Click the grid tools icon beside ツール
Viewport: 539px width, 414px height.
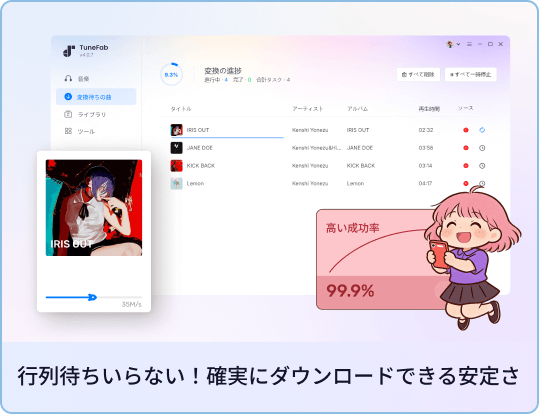coord(68,131)
